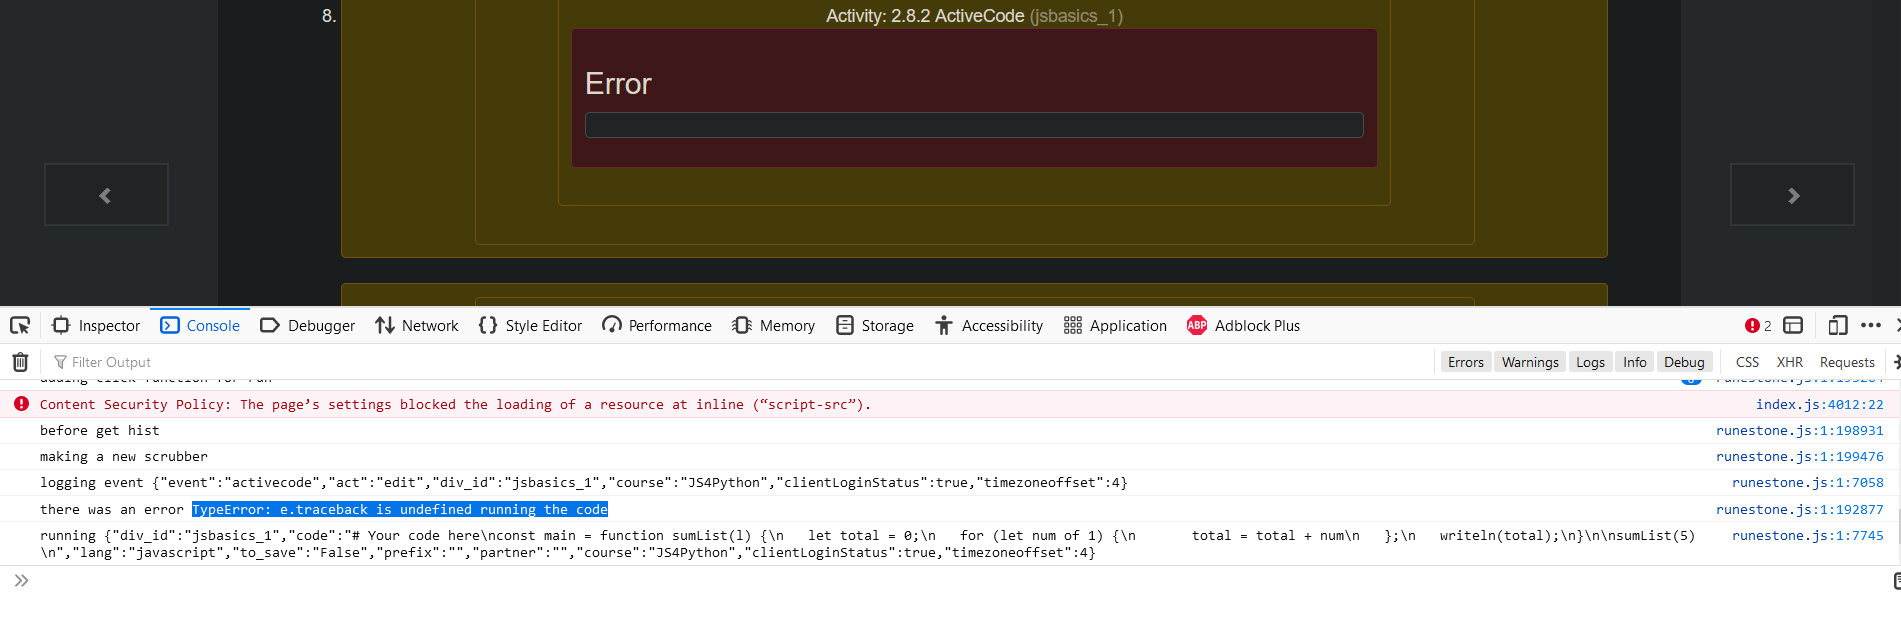The width and height of the screenshot is (1901, 619).
Task: Open the Performance tab
Action: [x=657, y=326]
